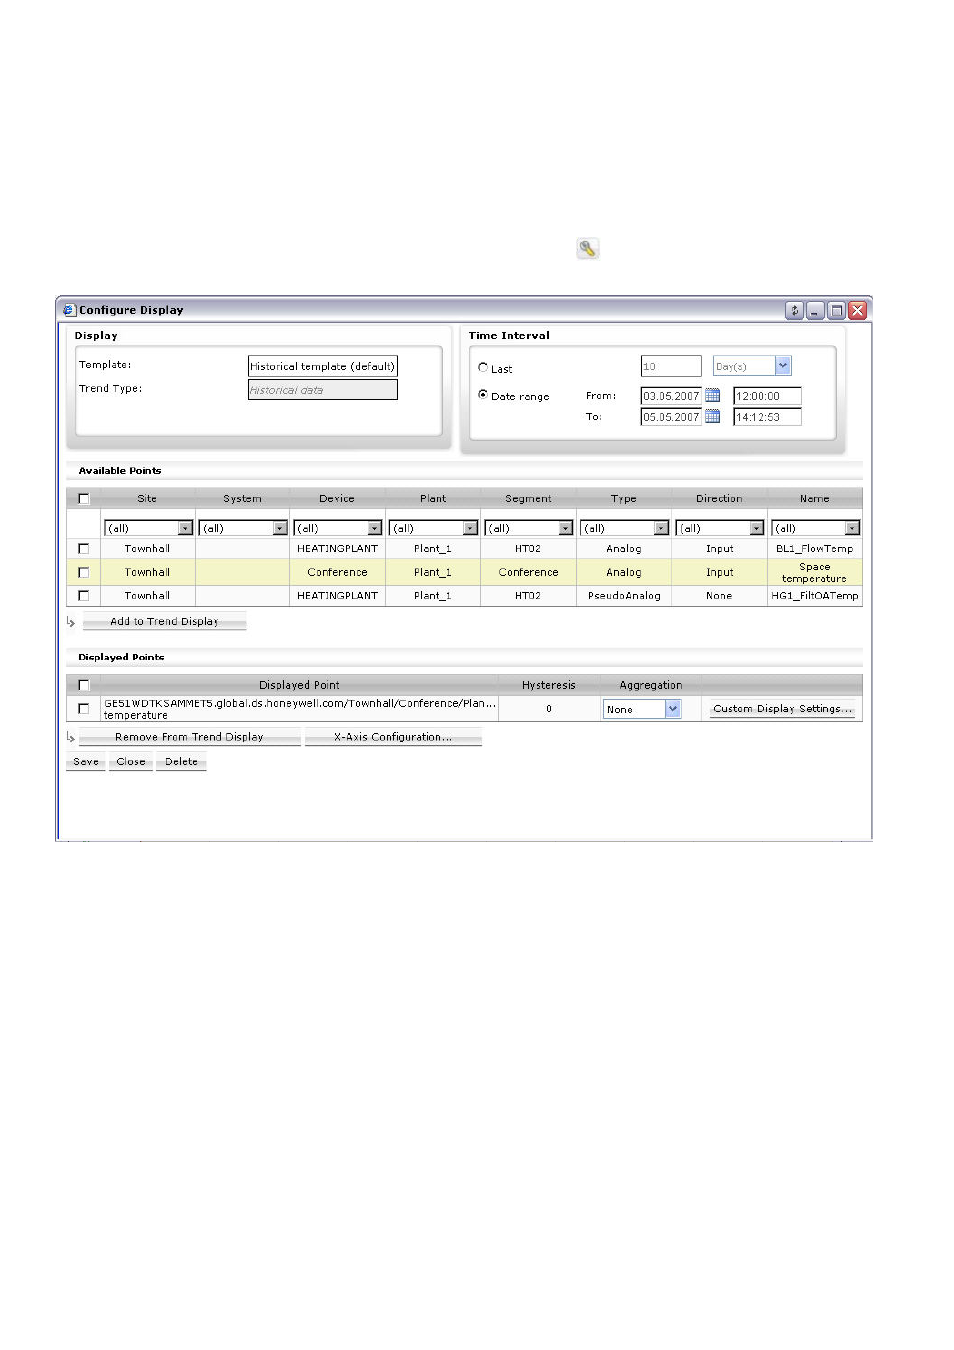This screenshot has height=1350, width=954.
Task: Open the Plant filter dropdown
Action: tap(434, 528)
